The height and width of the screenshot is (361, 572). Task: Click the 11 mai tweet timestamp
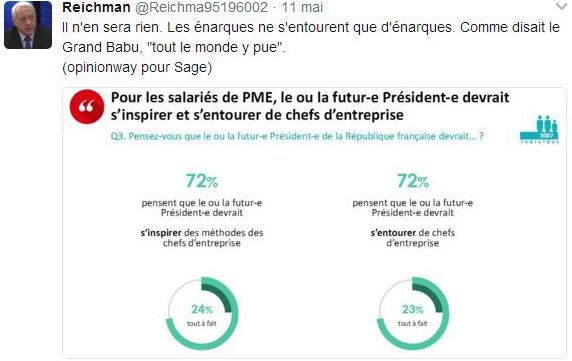(302, 7)
